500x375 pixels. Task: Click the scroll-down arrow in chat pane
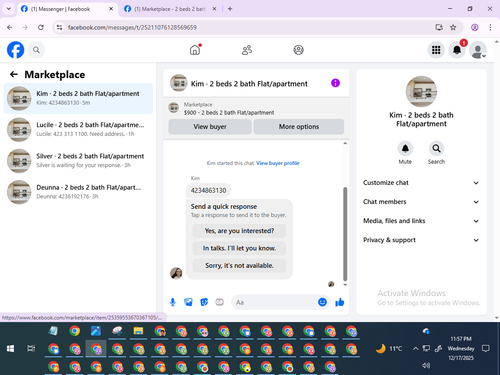click(345, 285)
